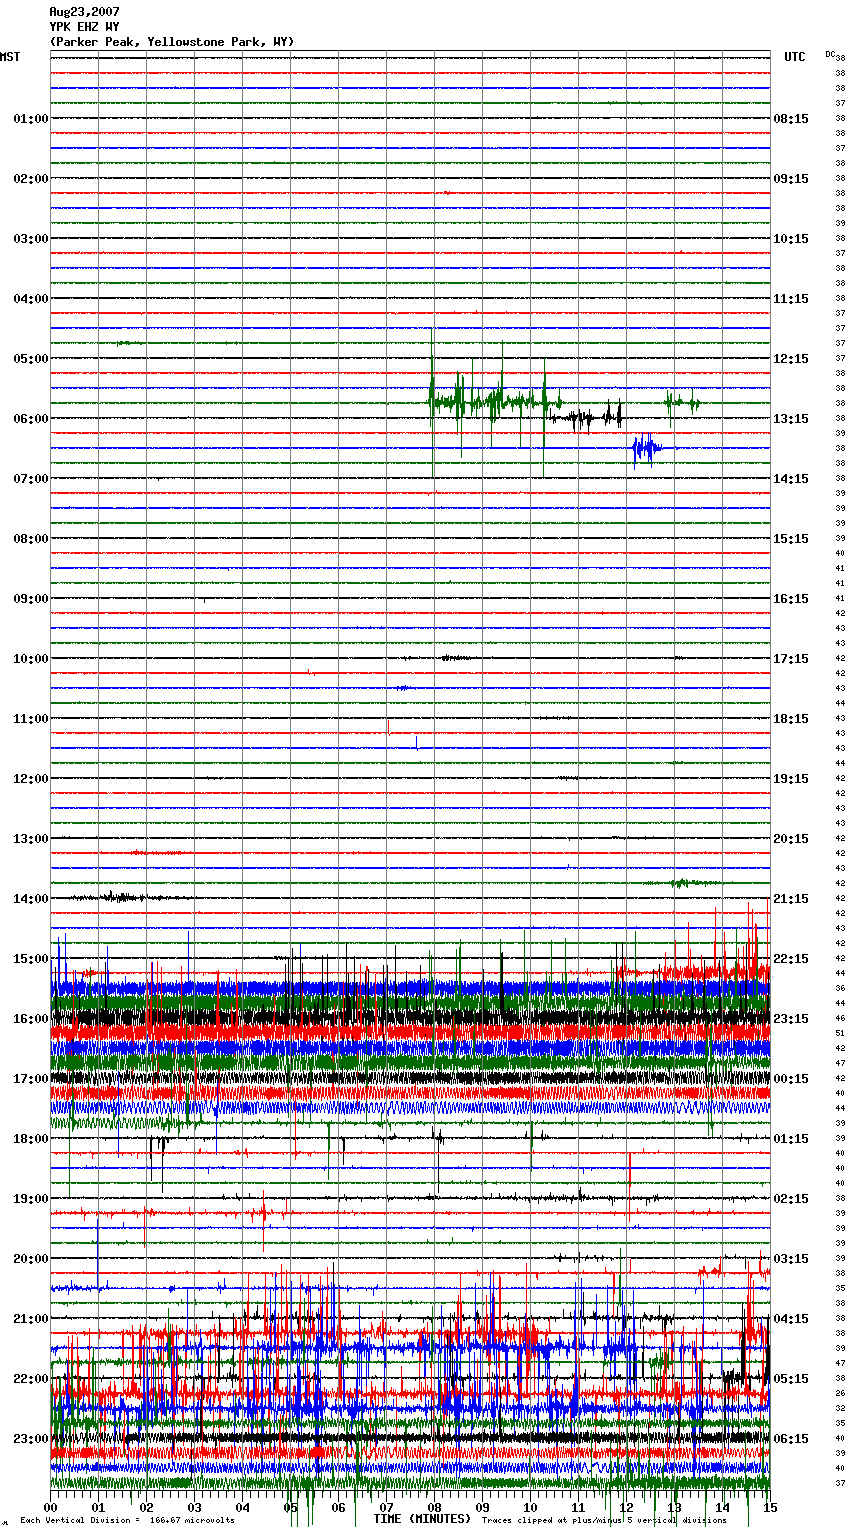Click the '12:15' UTC time label
The image size is (850, 1534).
(791, 359)
